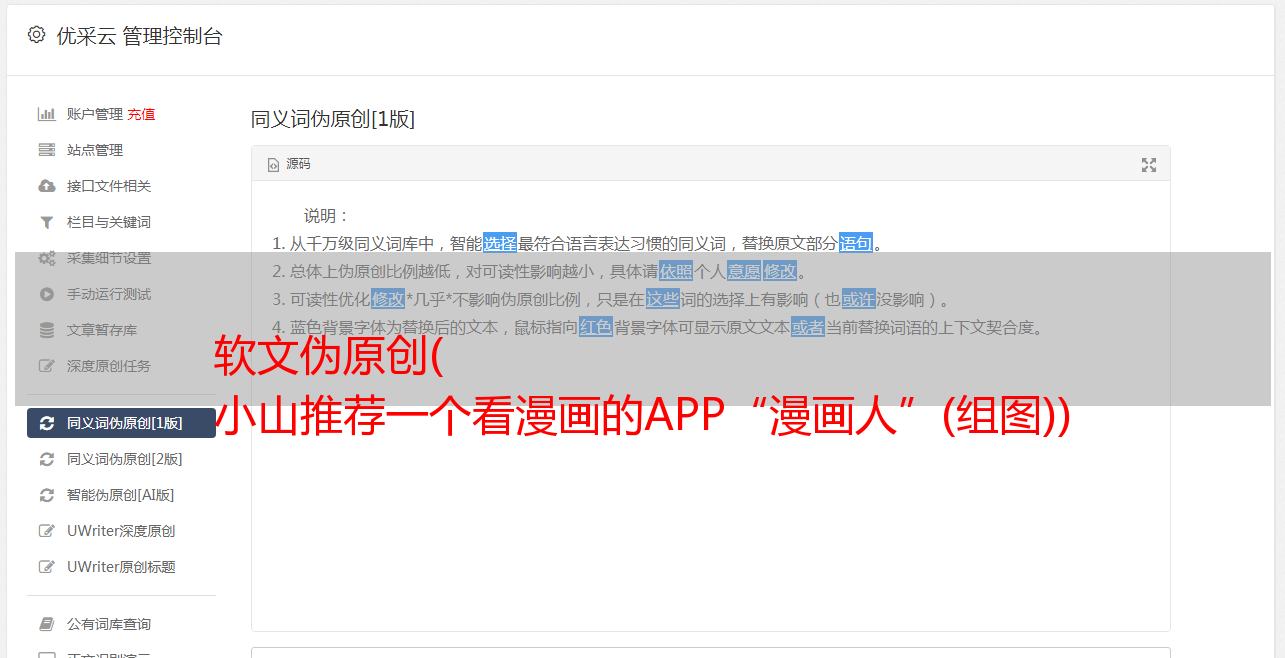Click the database icon for 文章暂存库

[46, 330]
